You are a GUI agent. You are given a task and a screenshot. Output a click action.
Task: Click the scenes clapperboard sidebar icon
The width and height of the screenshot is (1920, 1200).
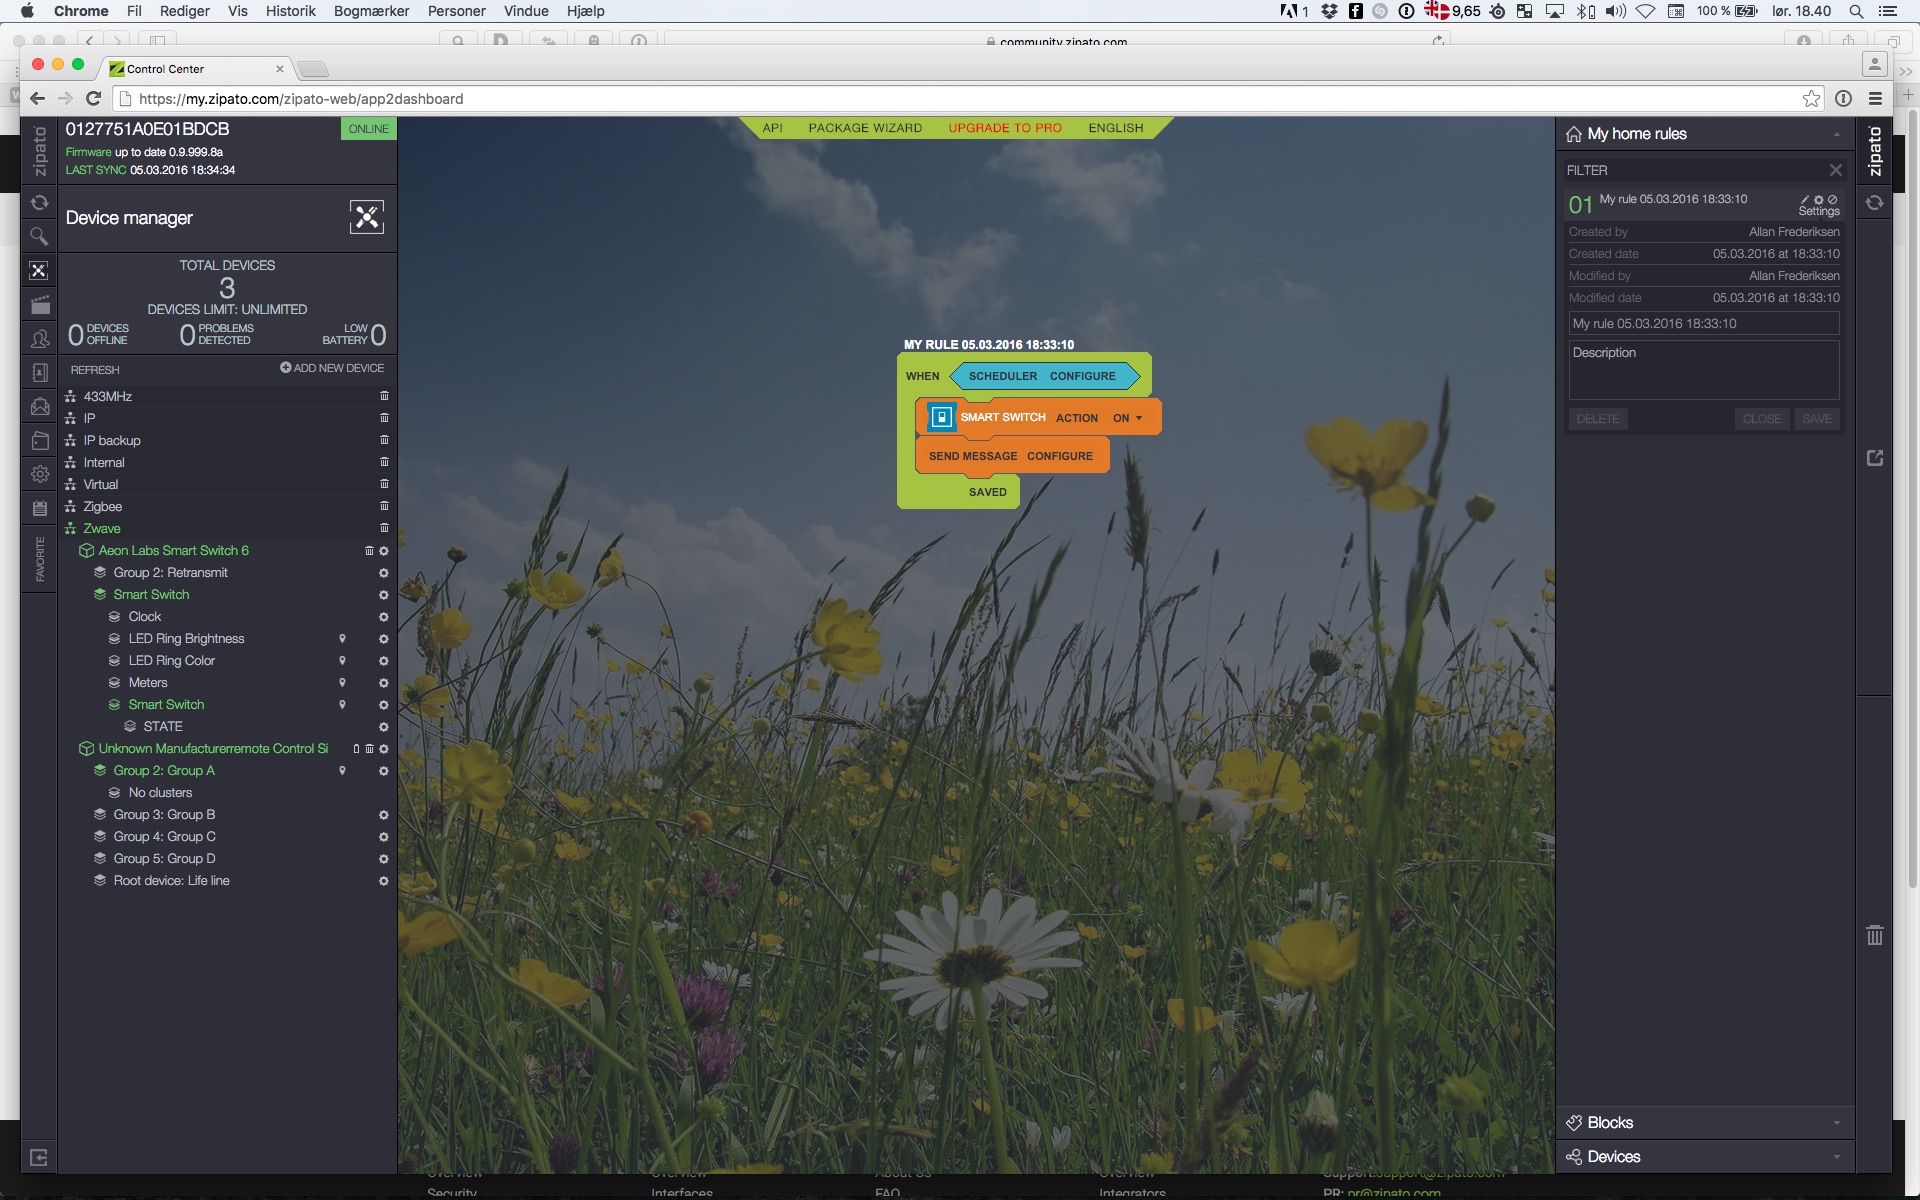pos(39,305)
